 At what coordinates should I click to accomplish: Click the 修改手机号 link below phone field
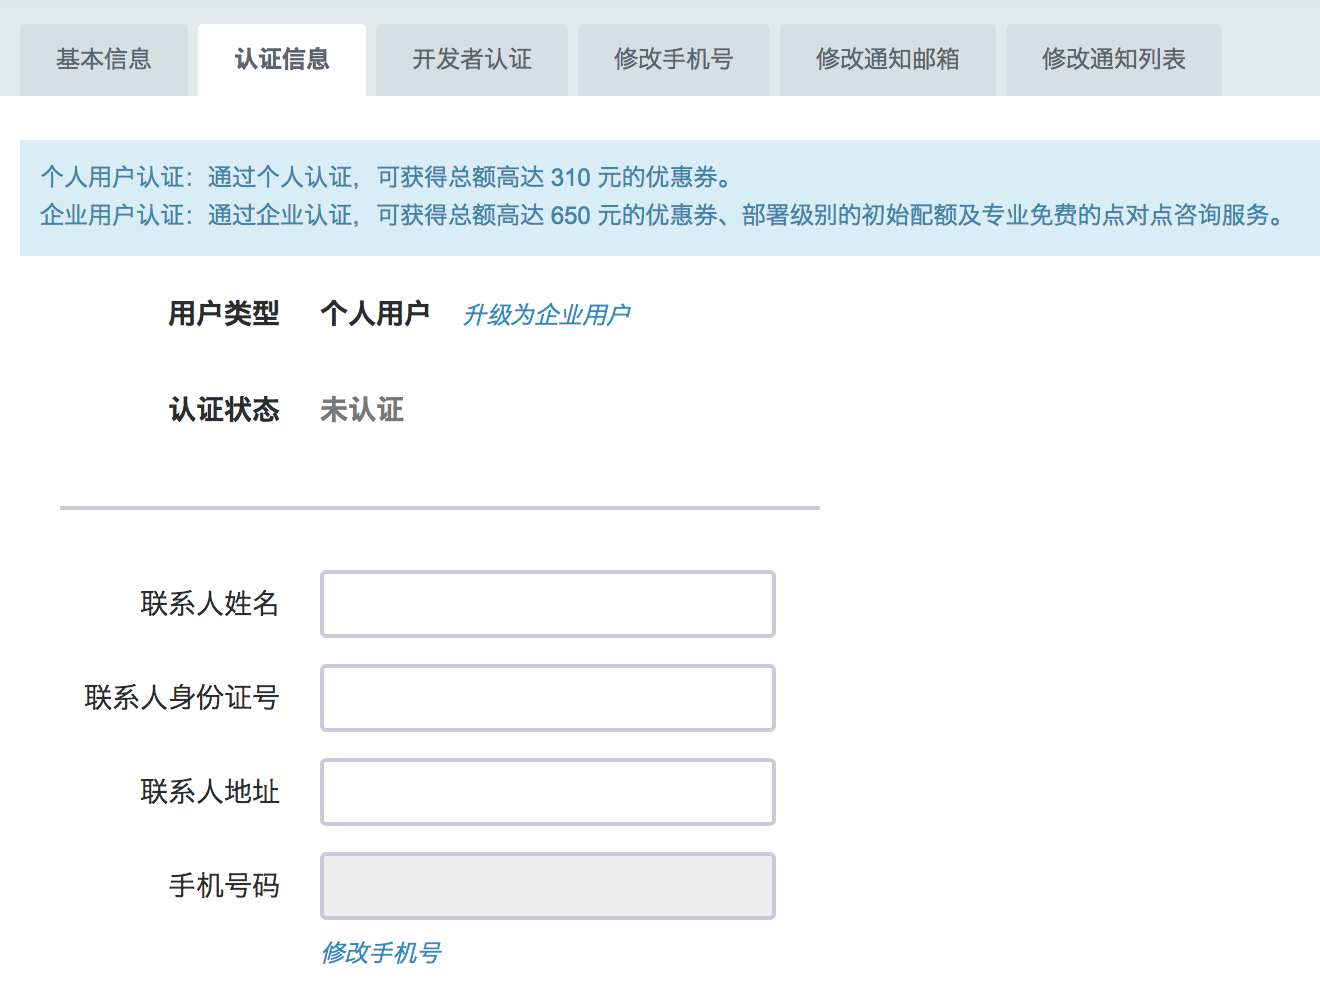tap(381, 953)
